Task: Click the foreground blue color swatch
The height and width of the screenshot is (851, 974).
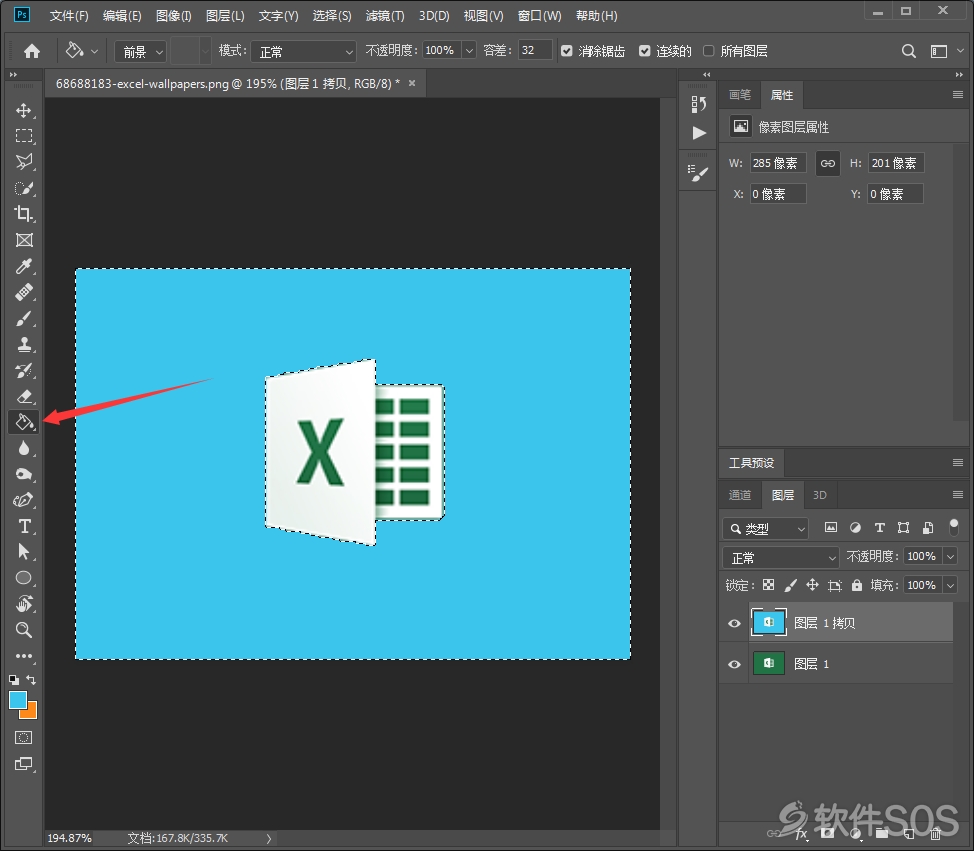Action: (x=17, y=700)
